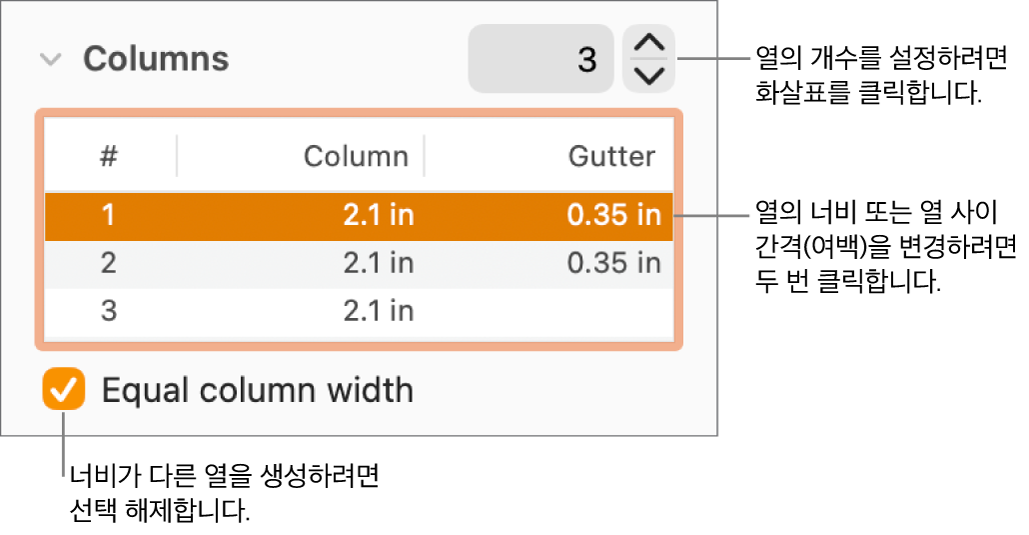
Task: Select row 3 by its number
Action: tap(109, 311)
